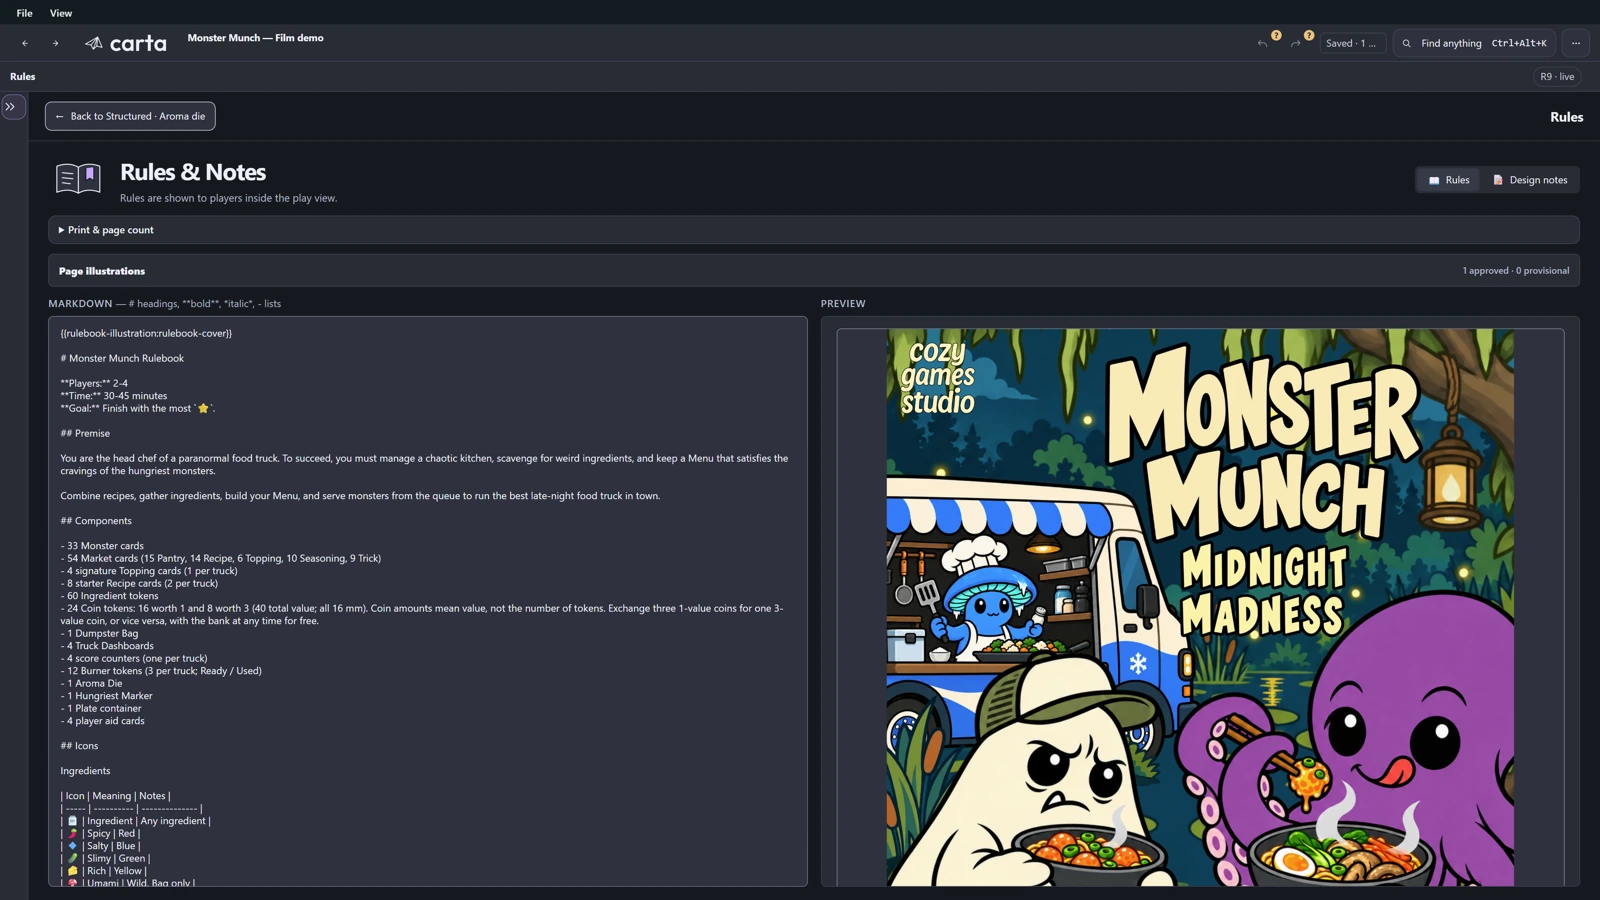Click the Monster Munch cover preview image

(x=1200, y=607)
